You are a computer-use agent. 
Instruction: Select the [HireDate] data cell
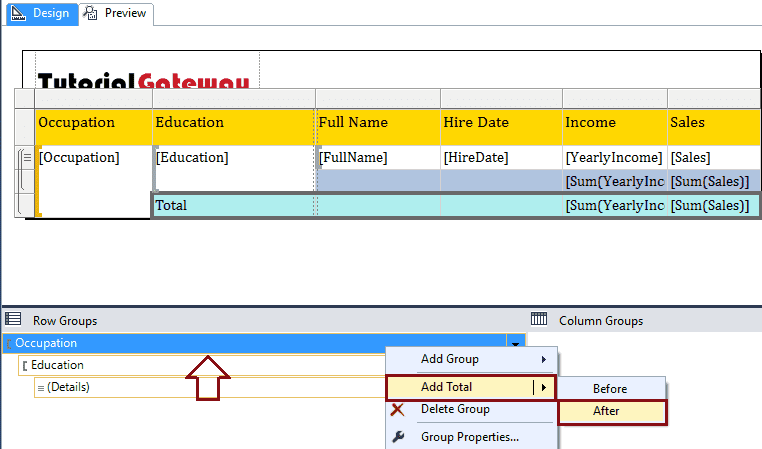[502, 157]
